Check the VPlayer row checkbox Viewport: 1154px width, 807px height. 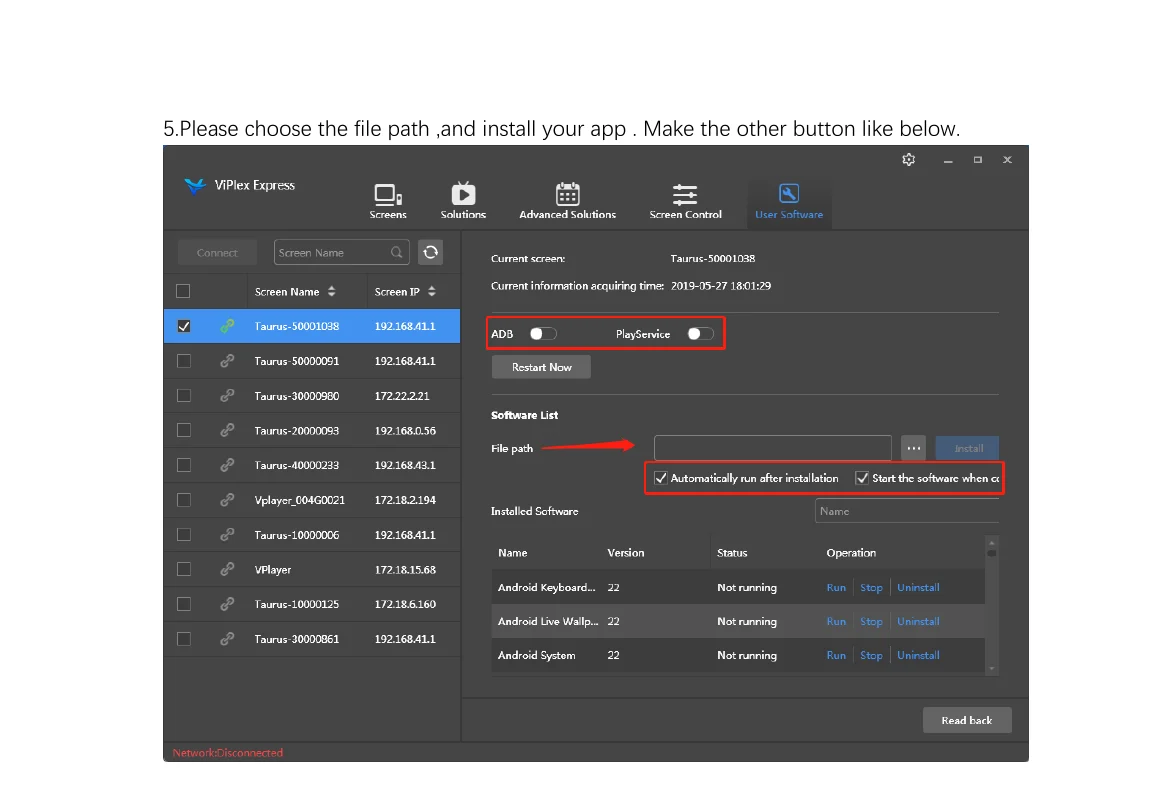(184, 569)
